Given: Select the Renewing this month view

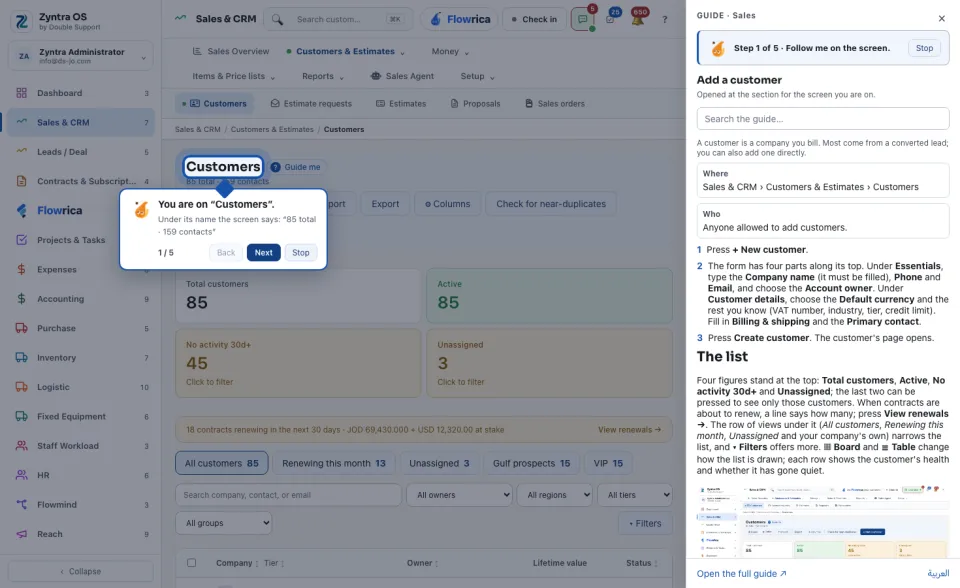Looking at the screenshot, I should pyautogui.click(x=334, y=463).
